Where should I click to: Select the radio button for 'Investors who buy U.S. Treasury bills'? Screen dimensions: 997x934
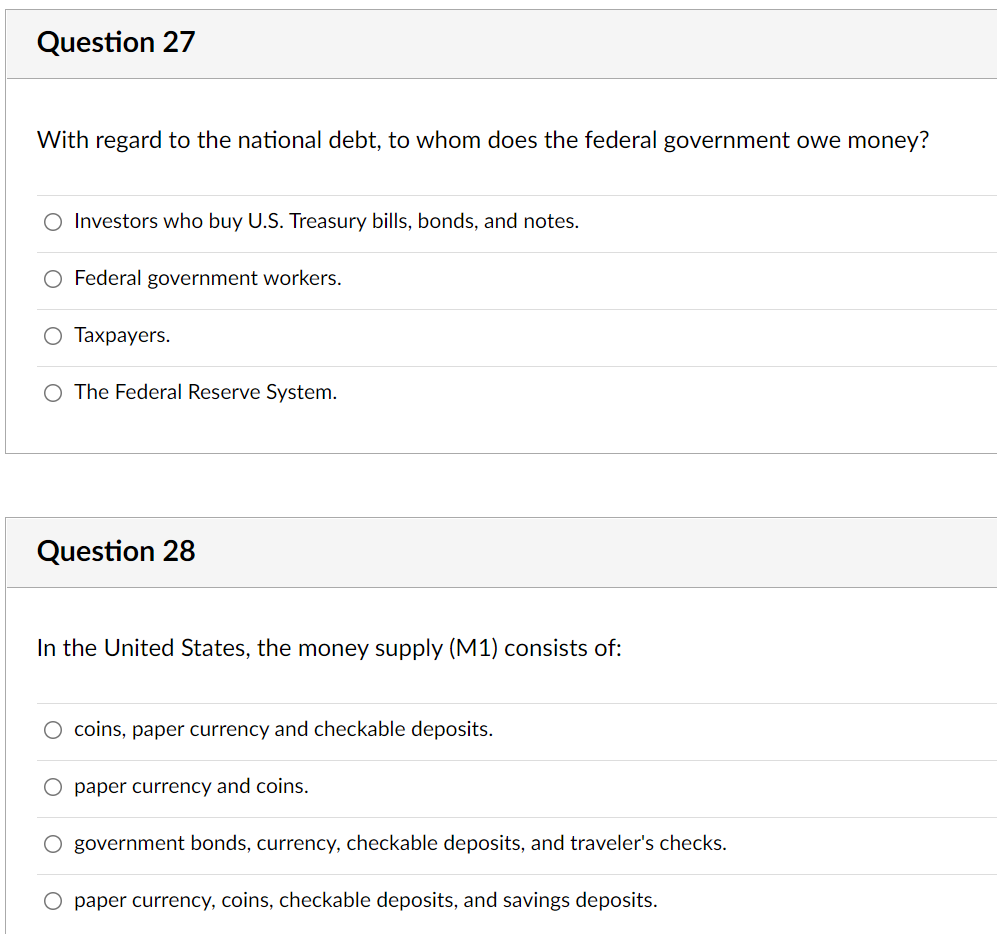tap(52, 221)
